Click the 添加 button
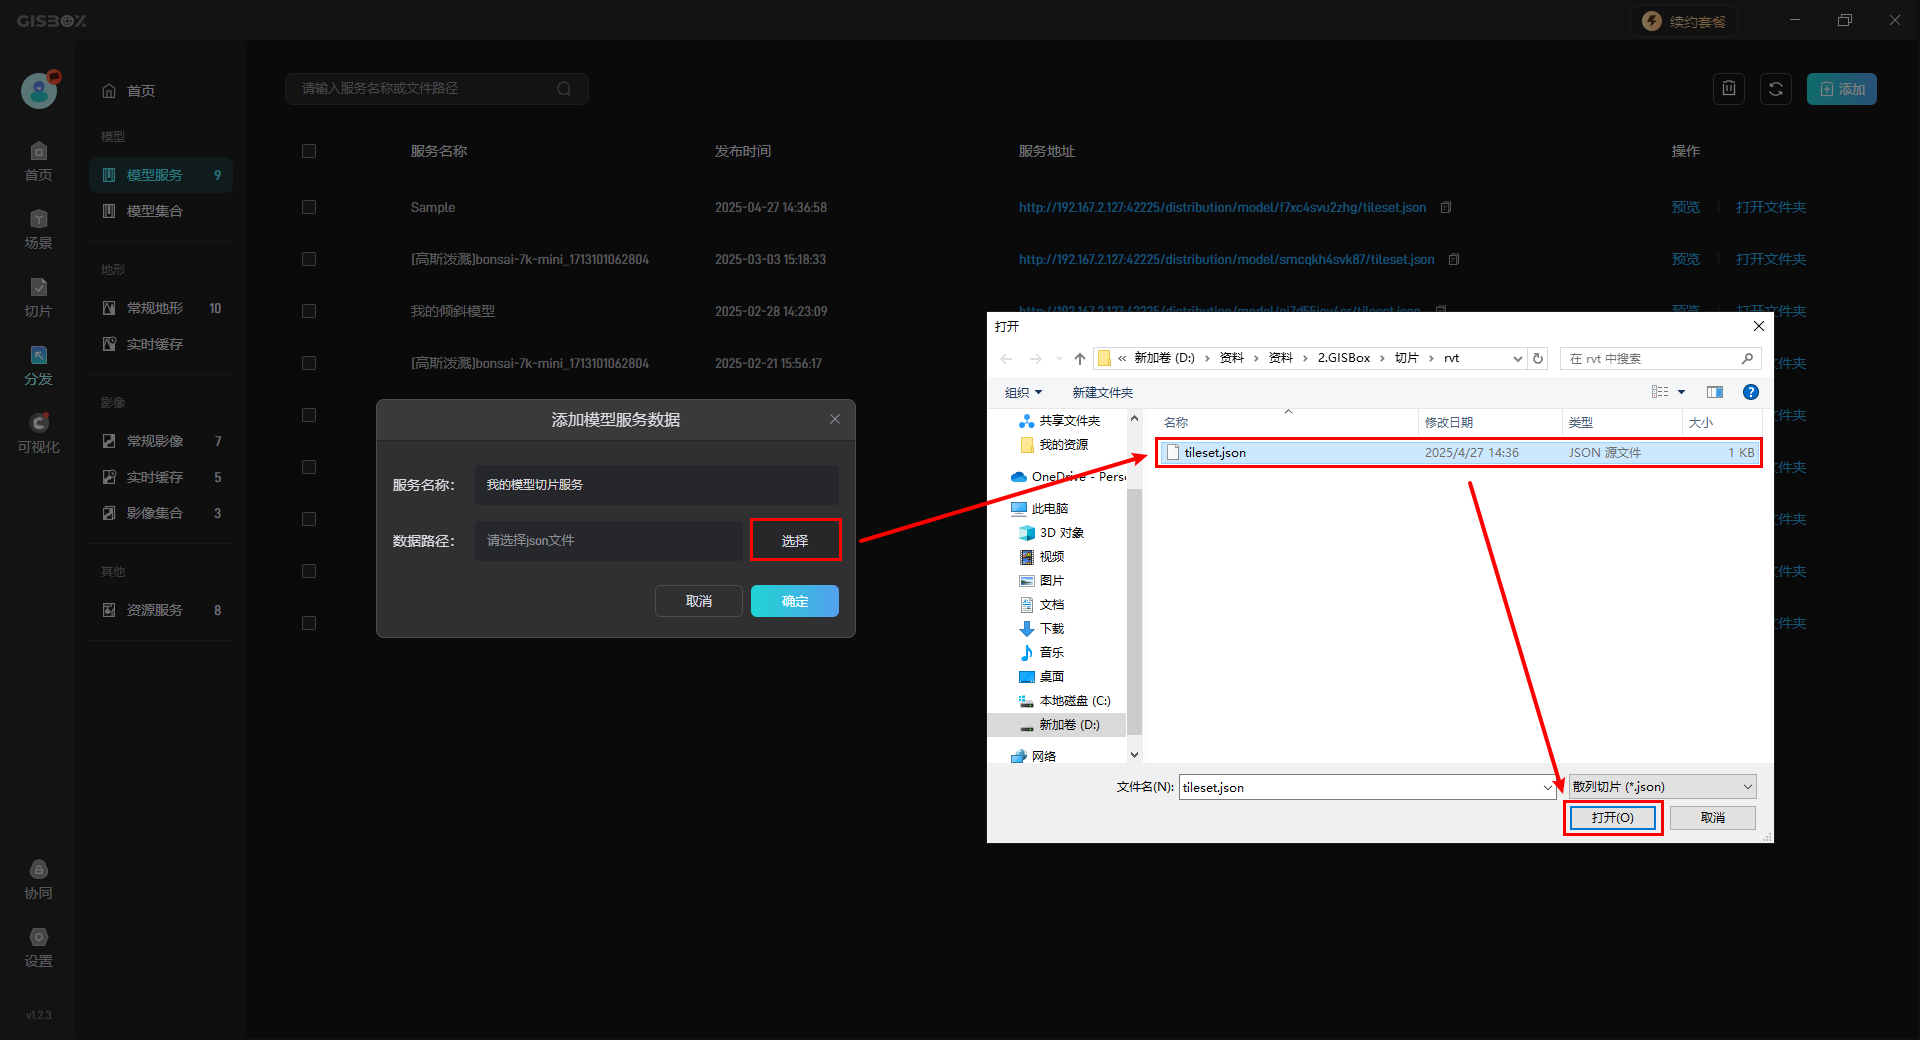The image size is (1920, 1040). pyautogui.click(x=1841, y=89)
